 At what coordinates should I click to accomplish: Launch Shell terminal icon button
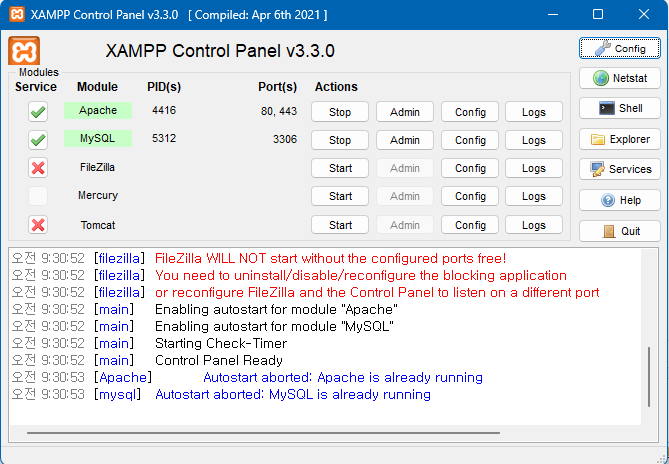(619, 108)
